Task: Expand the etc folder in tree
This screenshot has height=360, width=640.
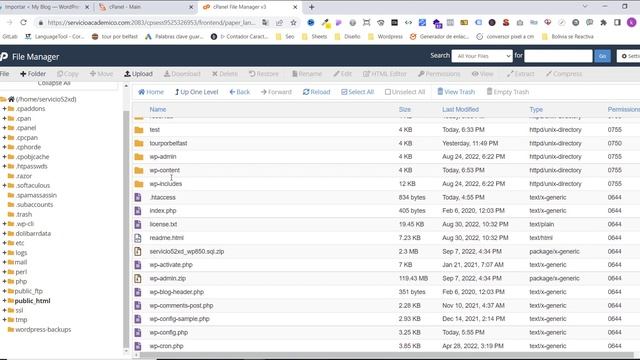Action: tap(4, 243)
